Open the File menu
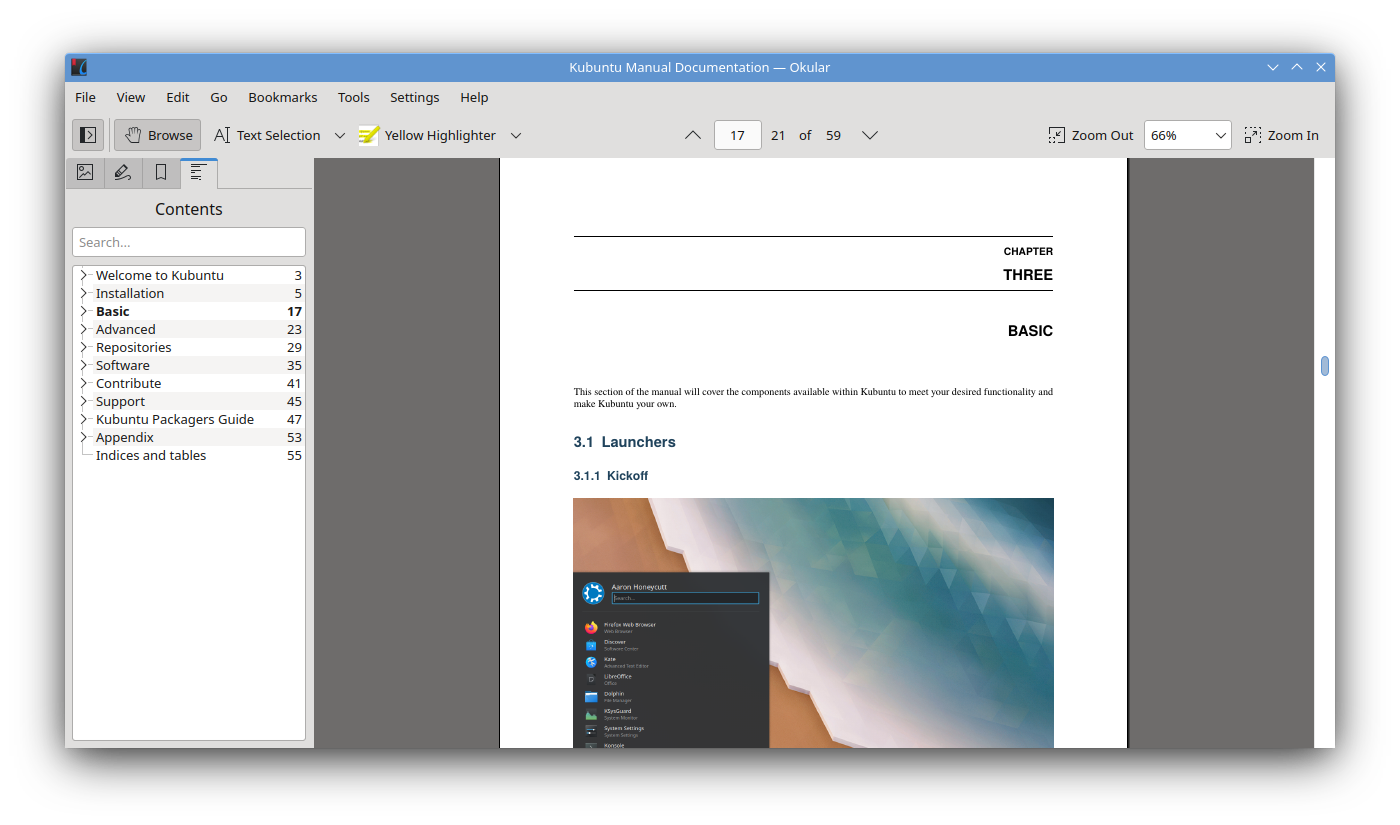 pyautogui.click(x=86, y=97)
